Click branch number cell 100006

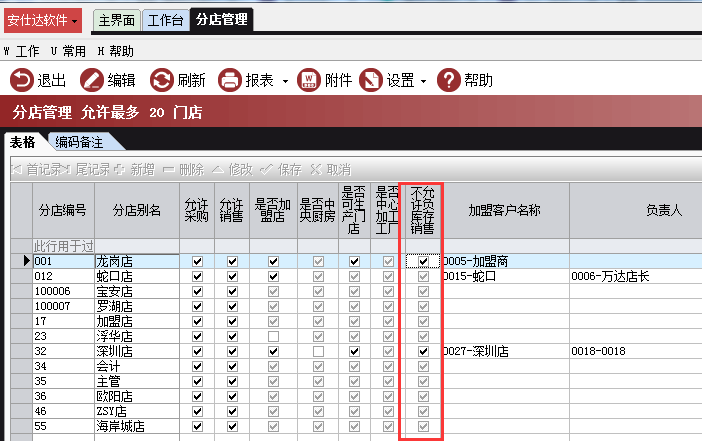63,291
